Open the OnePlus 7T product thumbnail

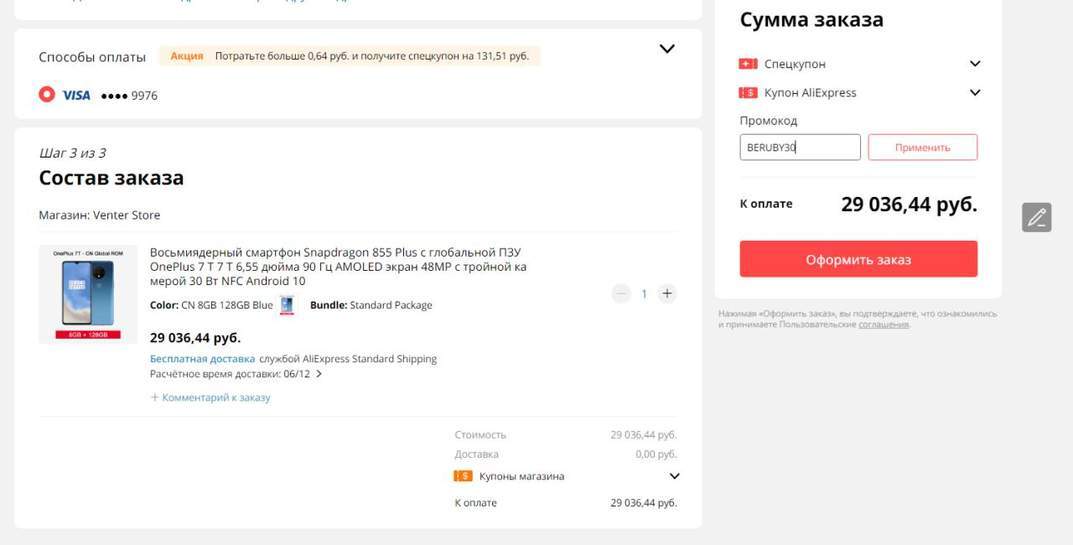(88, 294)
